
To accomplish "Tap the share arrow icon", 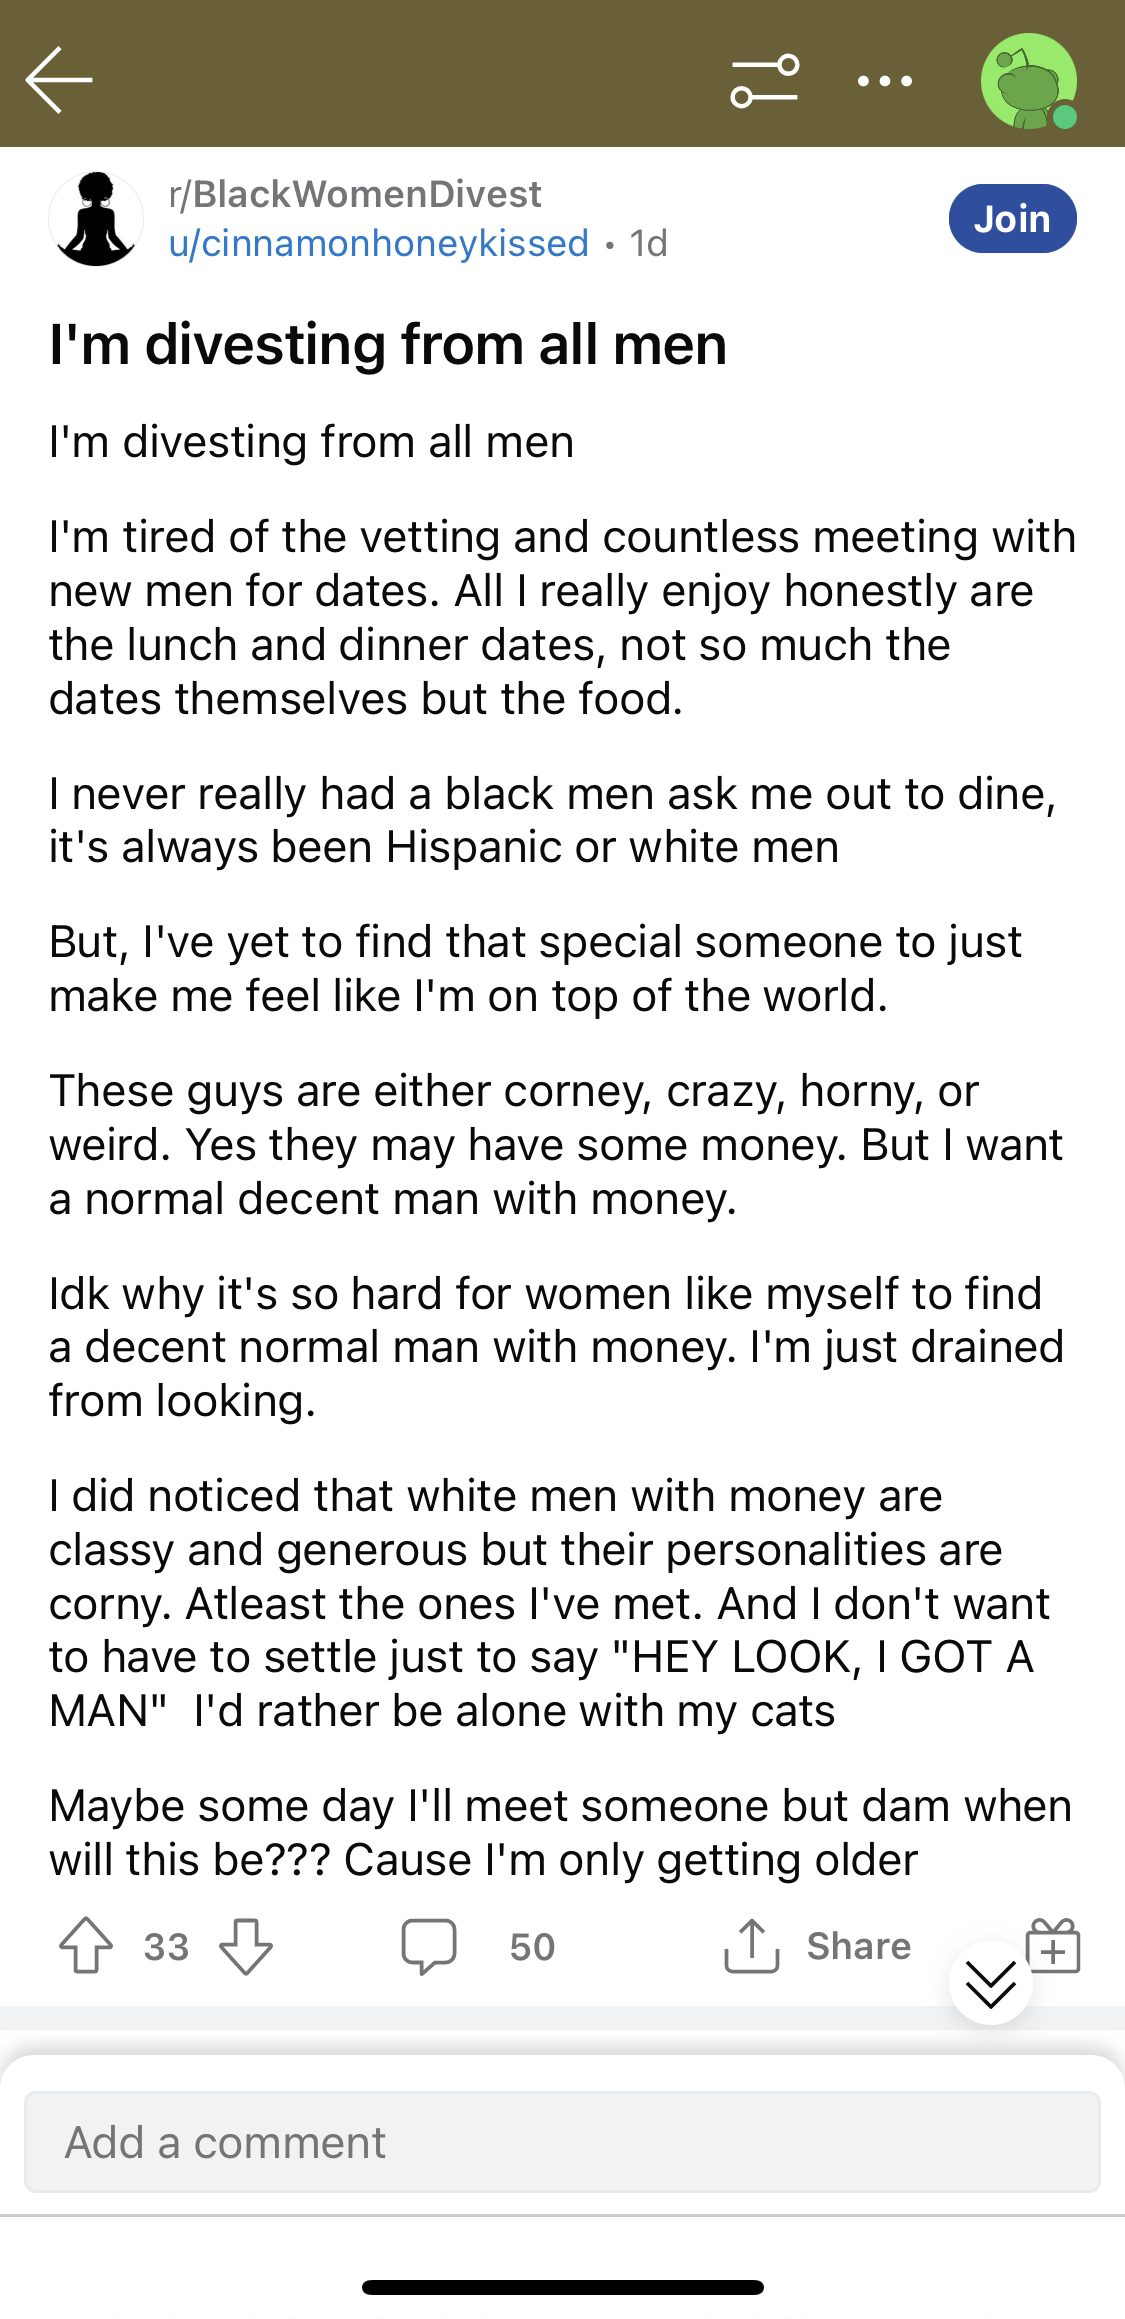I will 751,1945.
